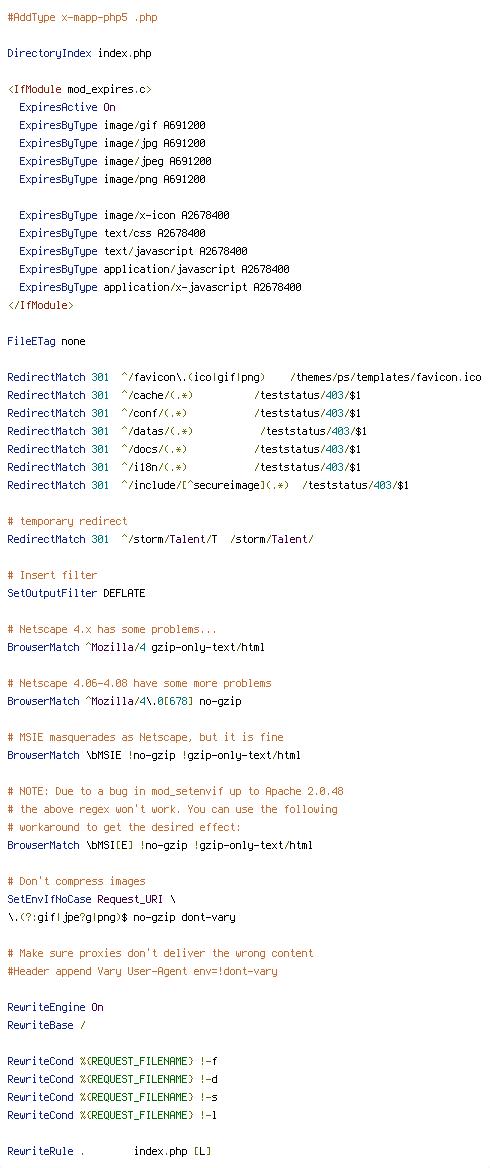This screenshot has height=1168, width=490.
Task: Select the 'ExpiresByType image/gif A691200' line
Action: point(112,125)
